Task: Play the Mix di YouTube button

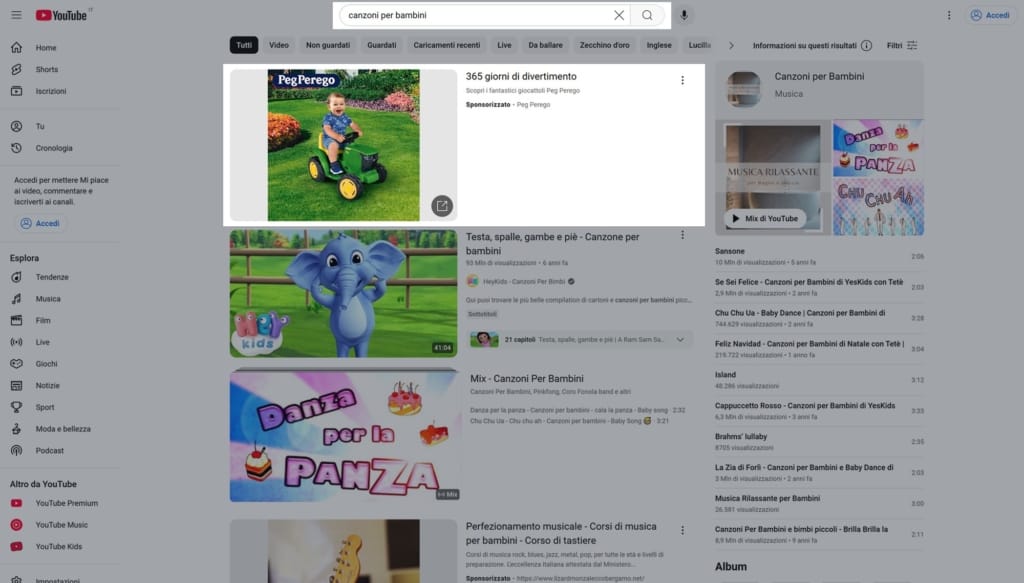Action: coord(764,219)
